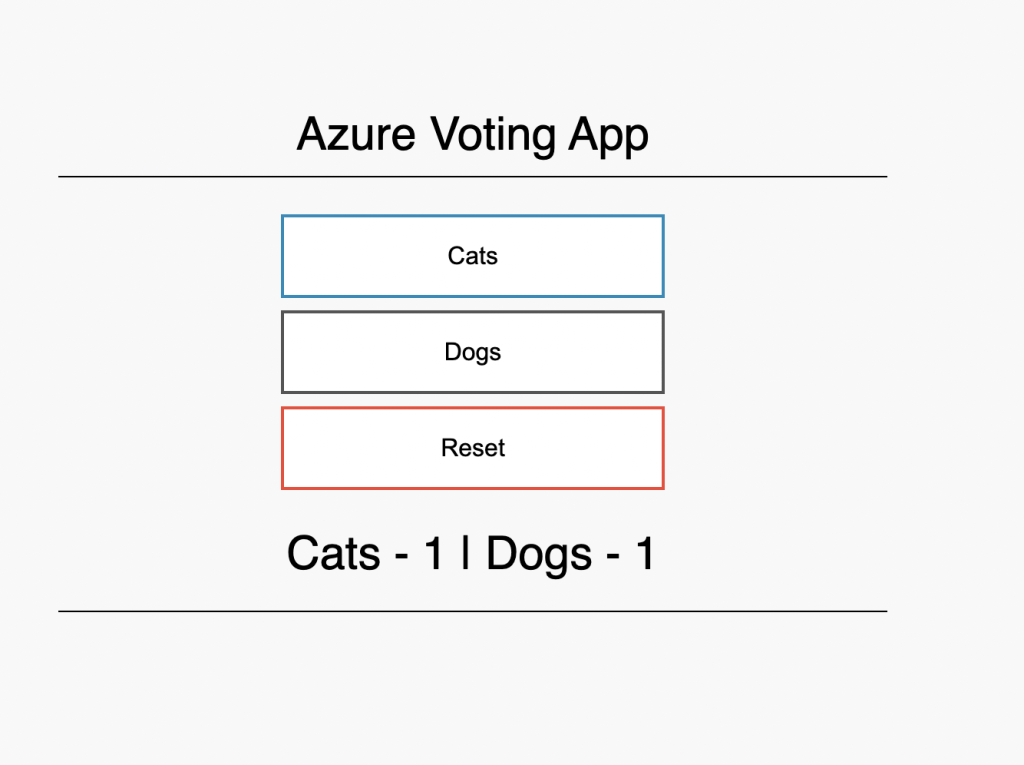
Task: Click the Reset label inside the red button
Action: tap(473, 448)
